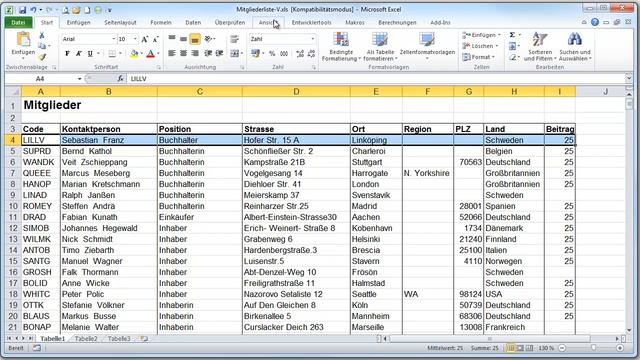Viewport: 640px width, 360px height.
Task: Click the font color A icon
Action: 151,53
